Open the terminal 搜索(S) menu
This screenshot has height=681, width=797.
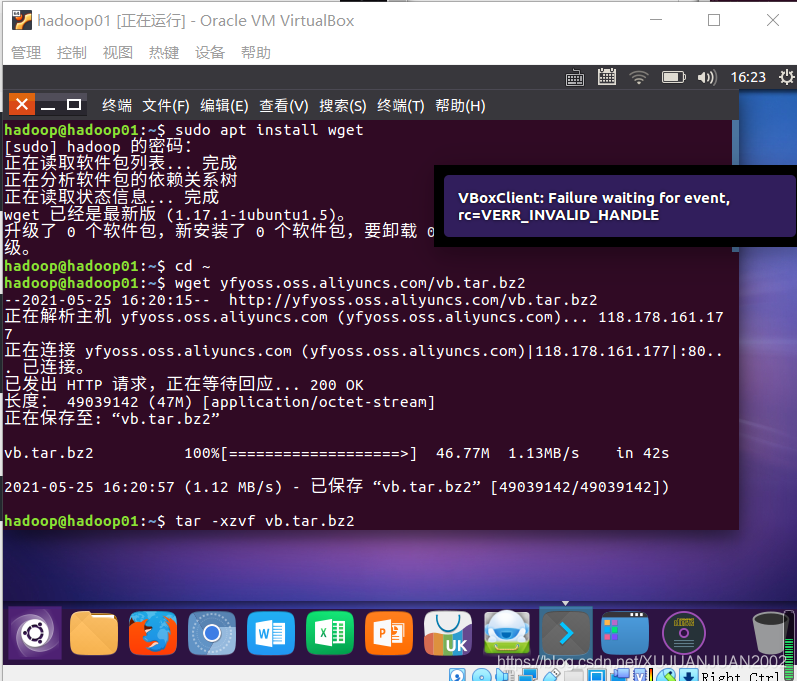(343, 106)
